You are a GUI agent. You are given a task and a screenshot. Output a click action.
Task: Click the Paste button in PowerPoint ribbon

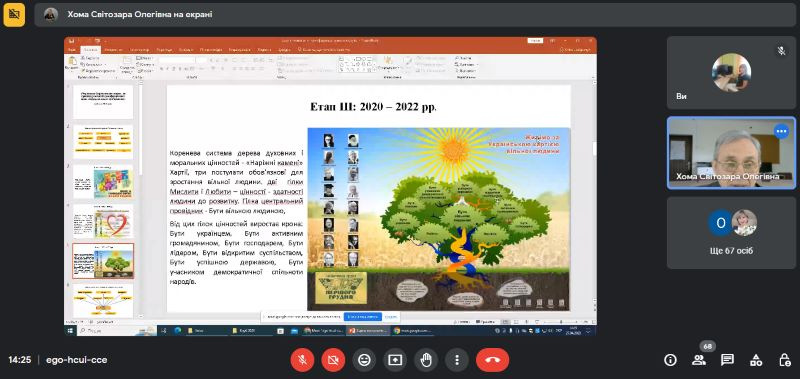pyautogui.click(x=72, y=63)
